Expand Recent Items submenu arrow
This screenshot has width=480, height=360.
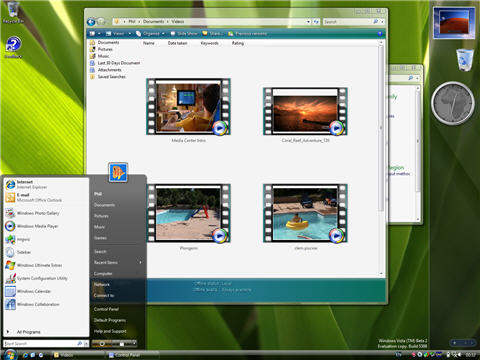click(x=140, y=263)
